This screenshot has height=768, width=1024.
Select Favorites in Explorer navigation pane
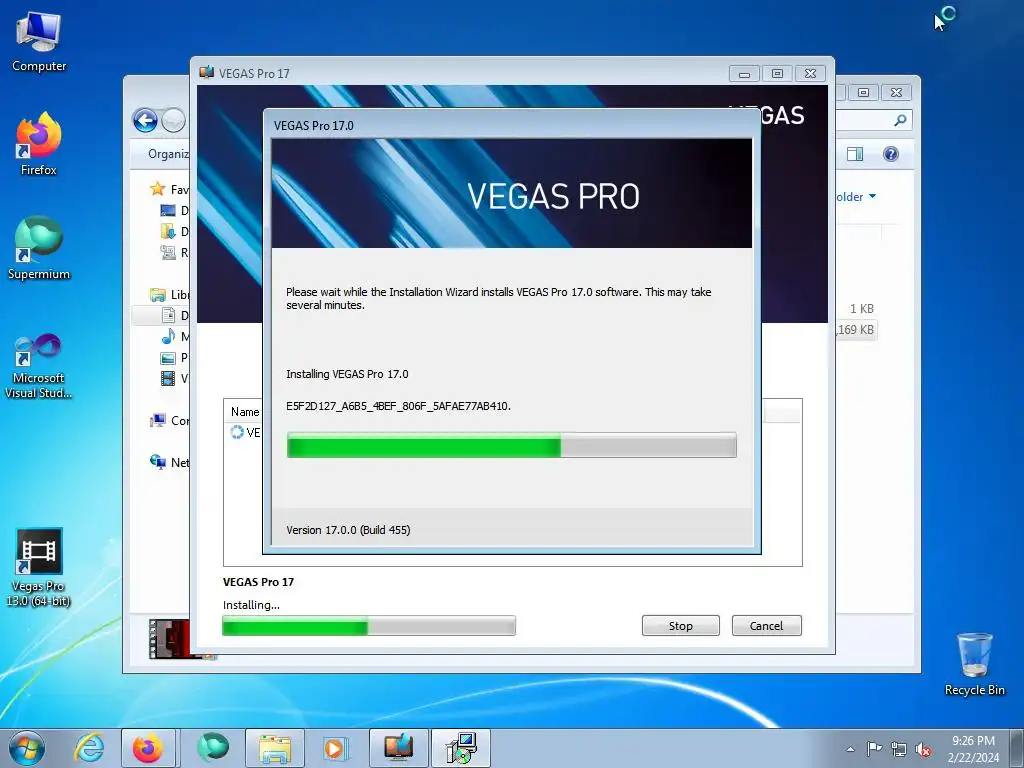tap(169, 189)
